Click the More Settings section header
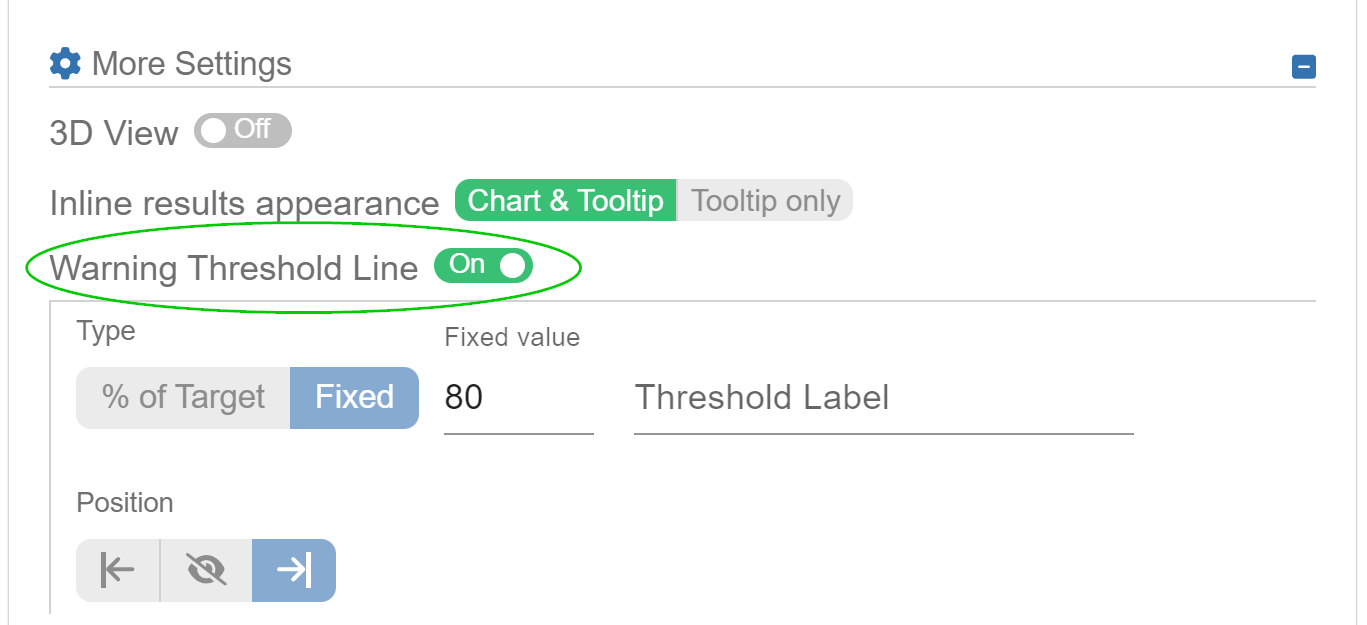The width and height of the screenshot is (1367, 625). 192,63
